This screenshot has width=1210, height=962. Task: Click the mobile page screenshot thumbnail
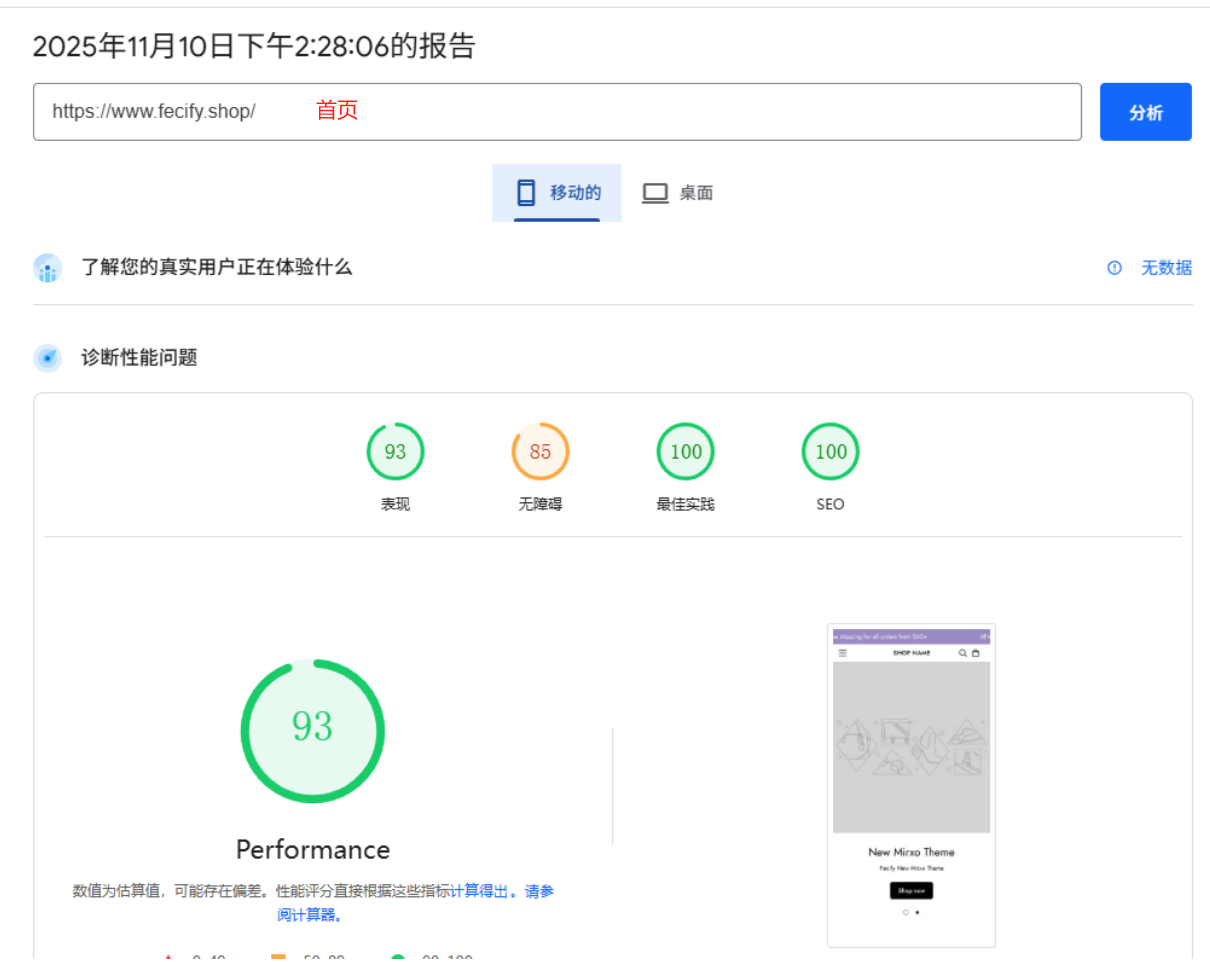(911, 785)
